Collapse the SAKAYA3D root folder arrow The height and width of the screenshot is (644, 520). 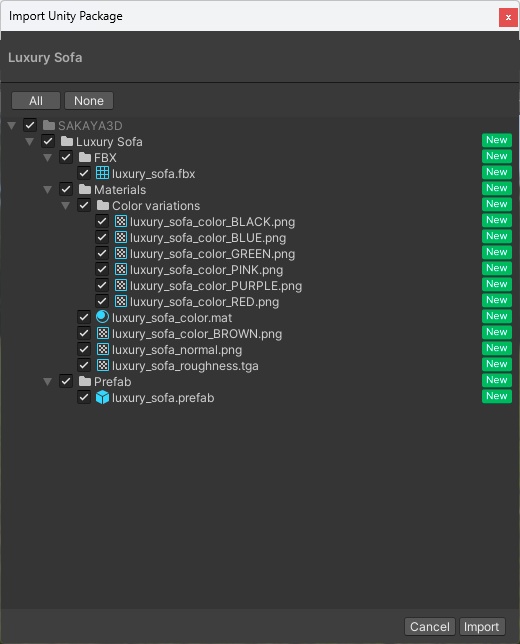pyautogui.click(x=12, y=126)
